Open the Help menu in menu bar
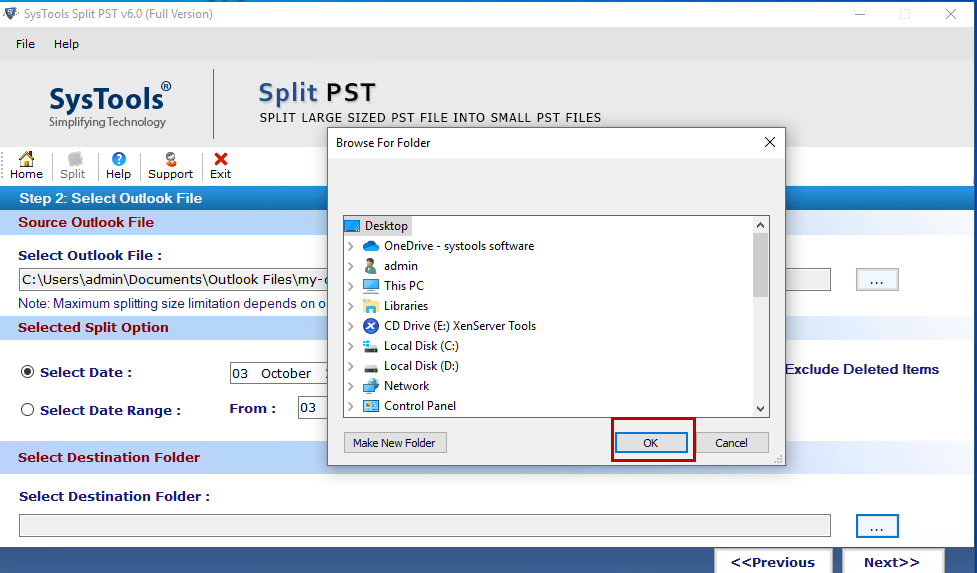The image size is (977, 573). (66, 44)
